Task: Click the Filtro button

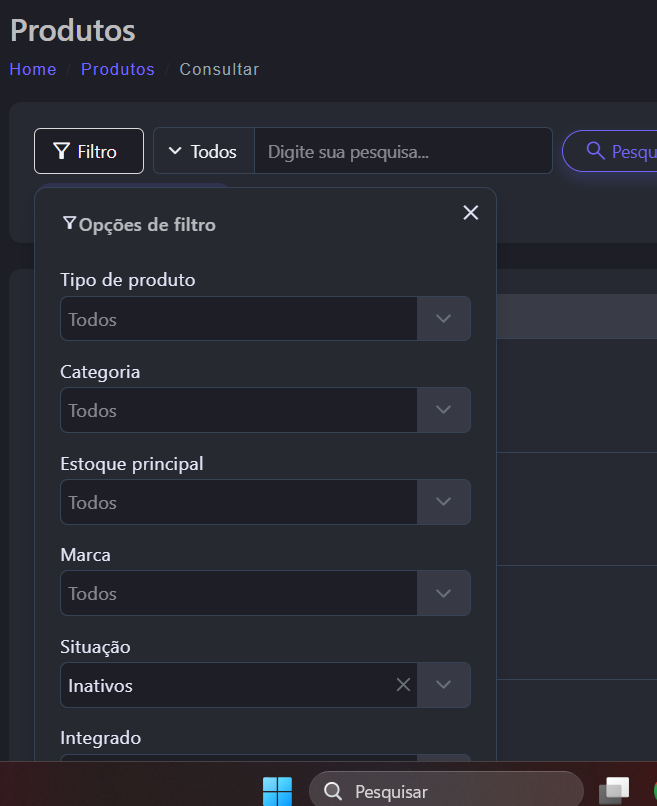Action: [88, 151]
